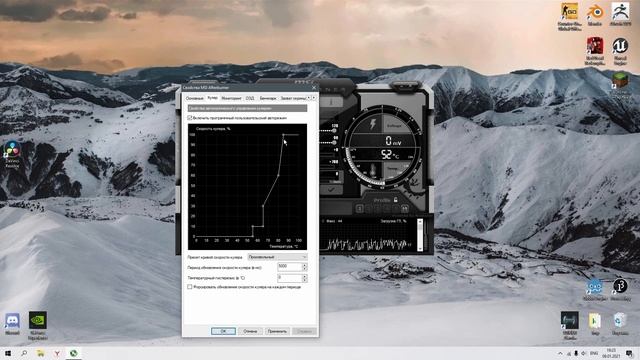This screenshot has height=360, width=640.
Task: Select the fan curve node at 30% speed
Action: click(263, 206)
